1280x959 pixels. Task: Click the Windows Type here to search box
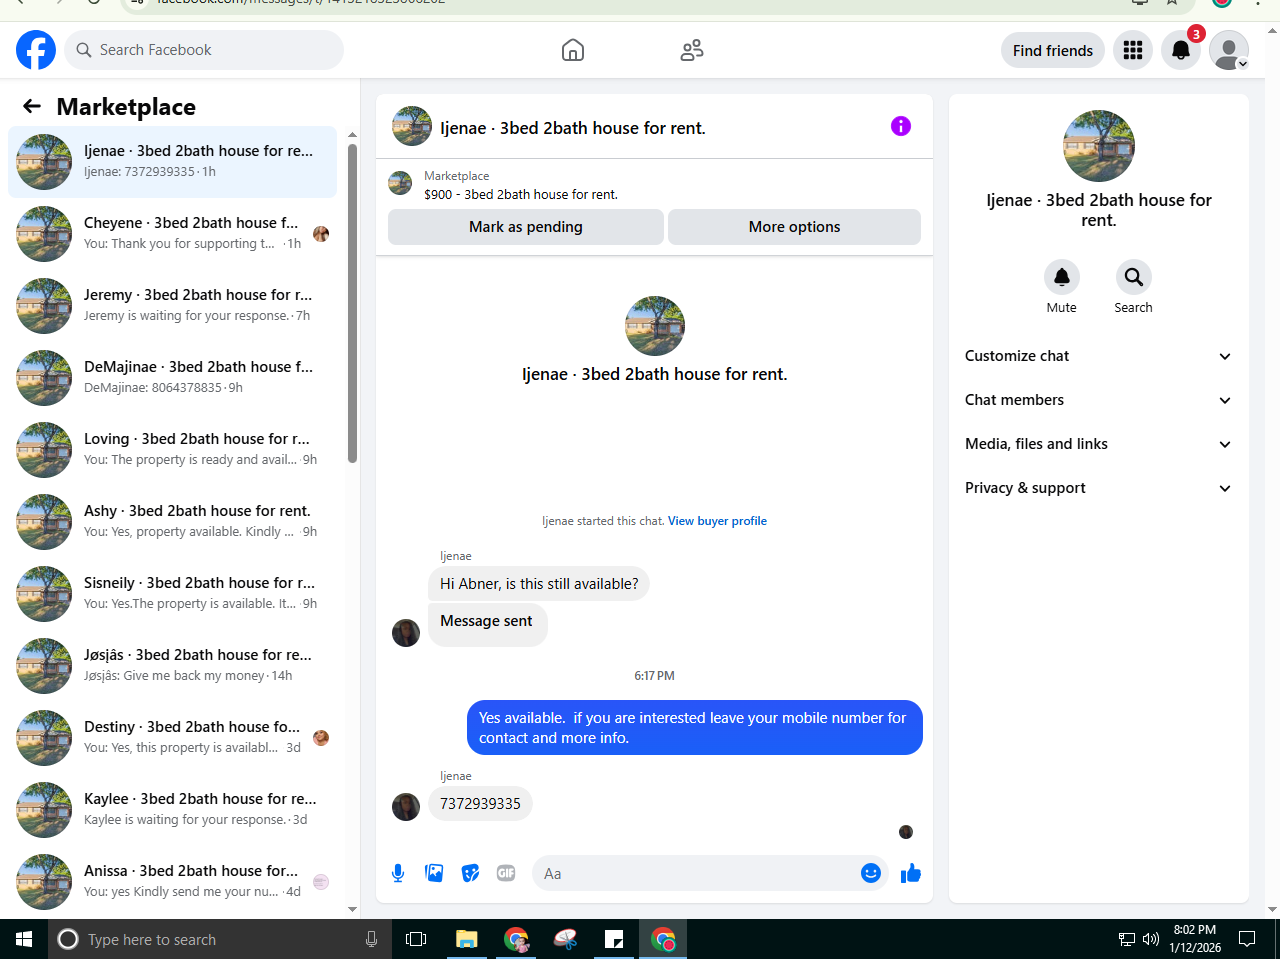(220, 939)
